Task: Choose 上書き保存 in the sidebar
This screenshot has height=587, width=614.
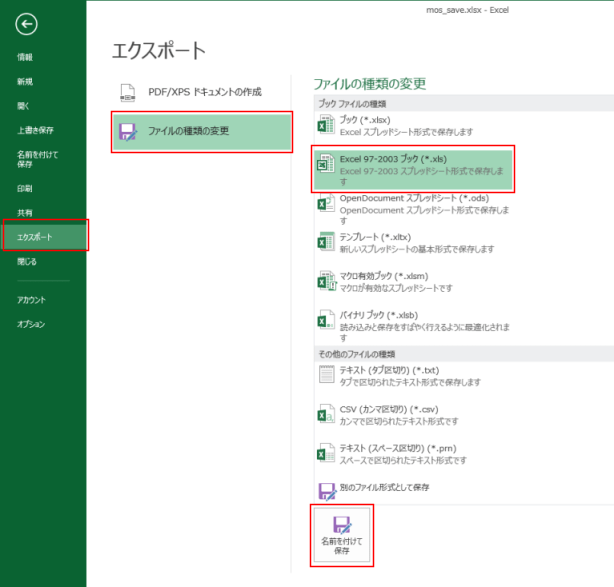Action: pos(43,130)
